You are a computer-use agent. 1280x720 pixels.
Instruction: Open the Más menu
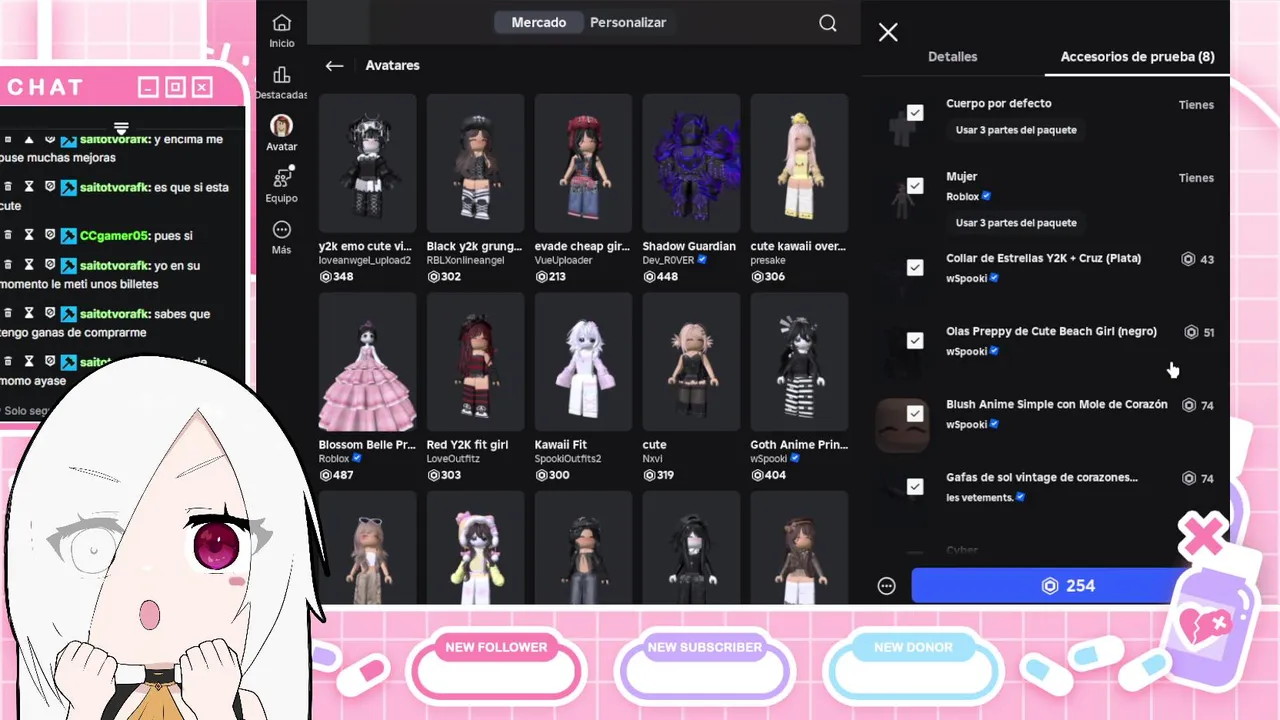[x=282, y=237]
